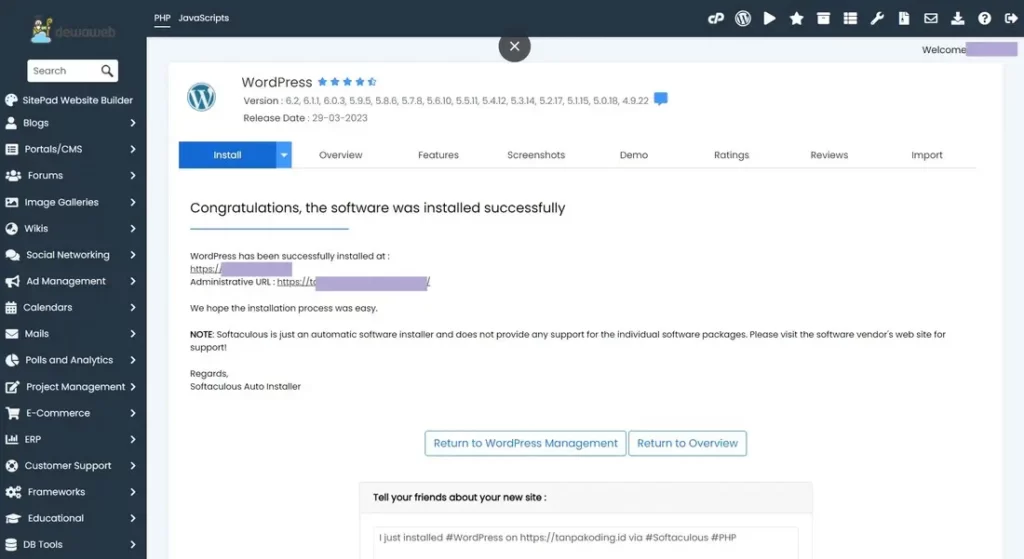
Task: Expand the Frameworks category
Action: 71,492
